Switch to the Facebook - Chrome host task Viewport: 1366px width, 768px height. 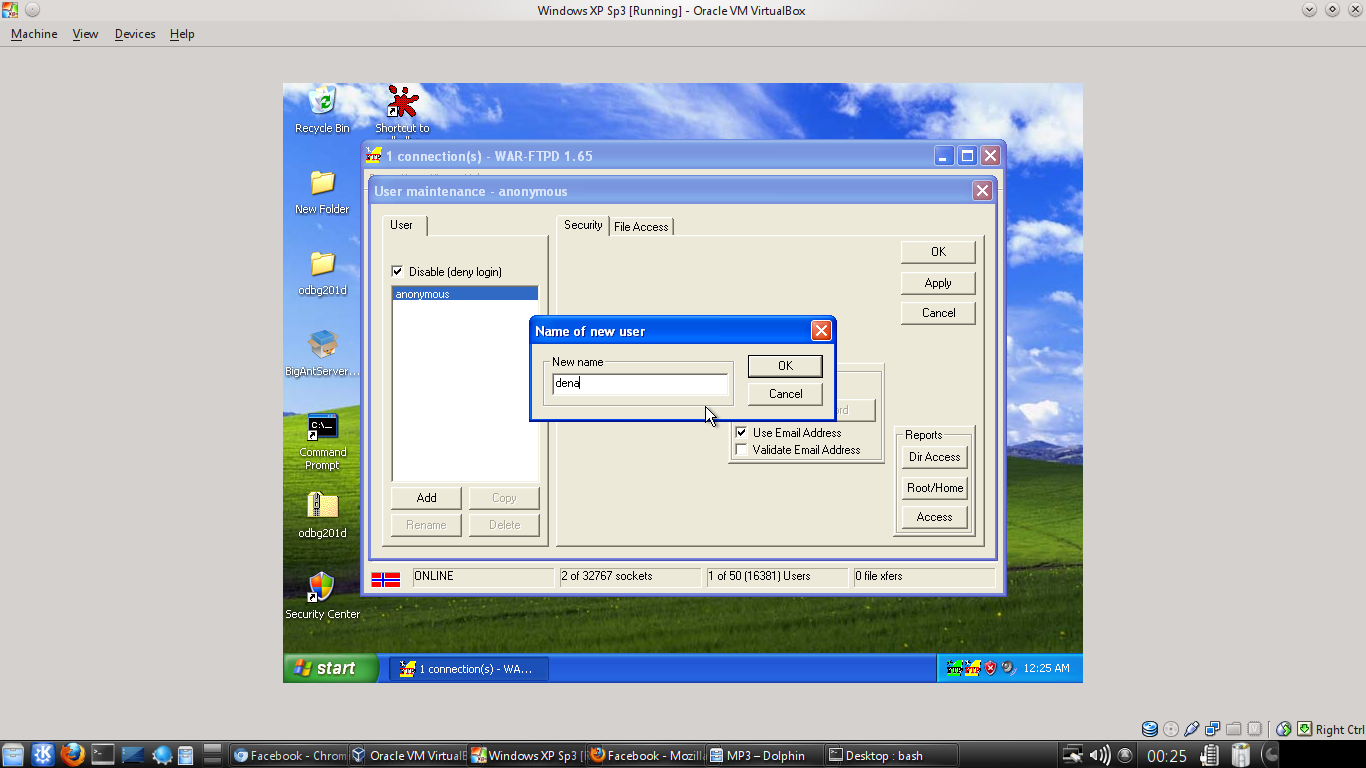pyautogui.click(x=289, y=755)
